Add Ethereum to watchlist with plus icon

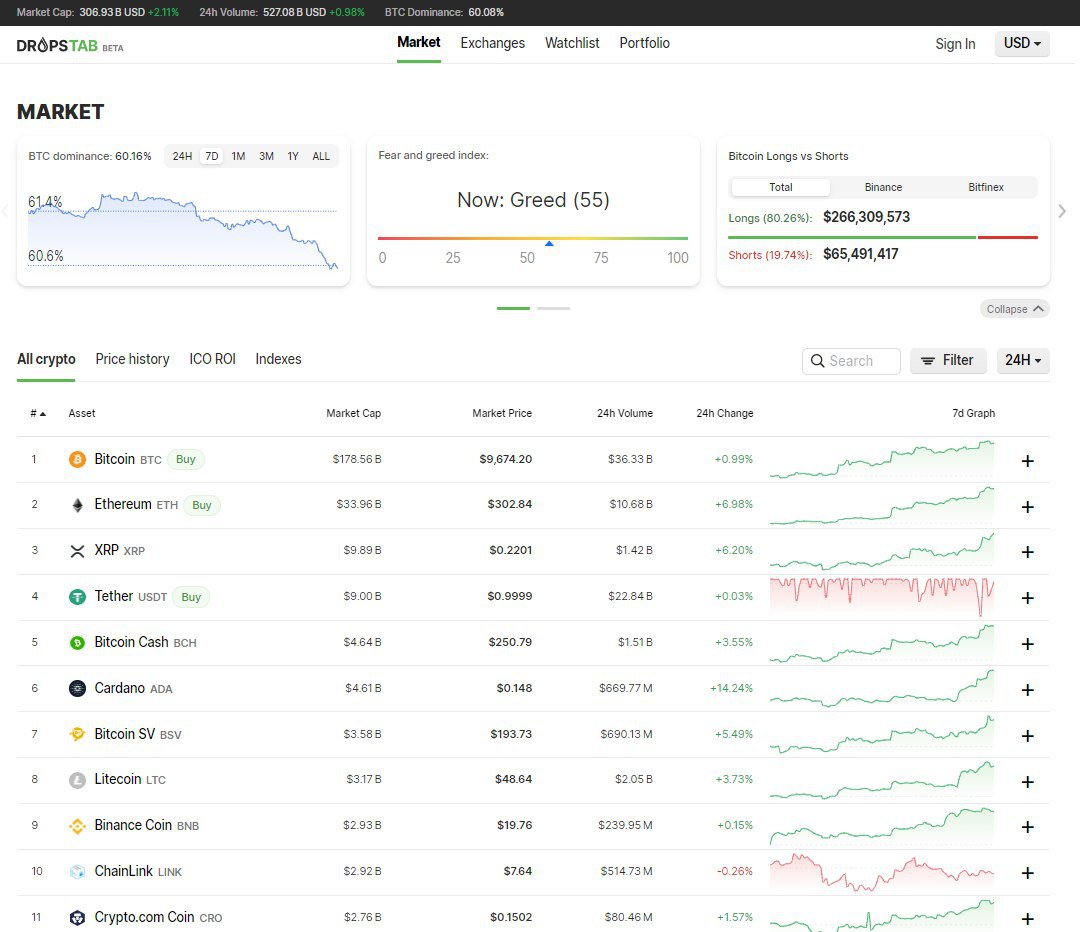tap(1028, 507)
